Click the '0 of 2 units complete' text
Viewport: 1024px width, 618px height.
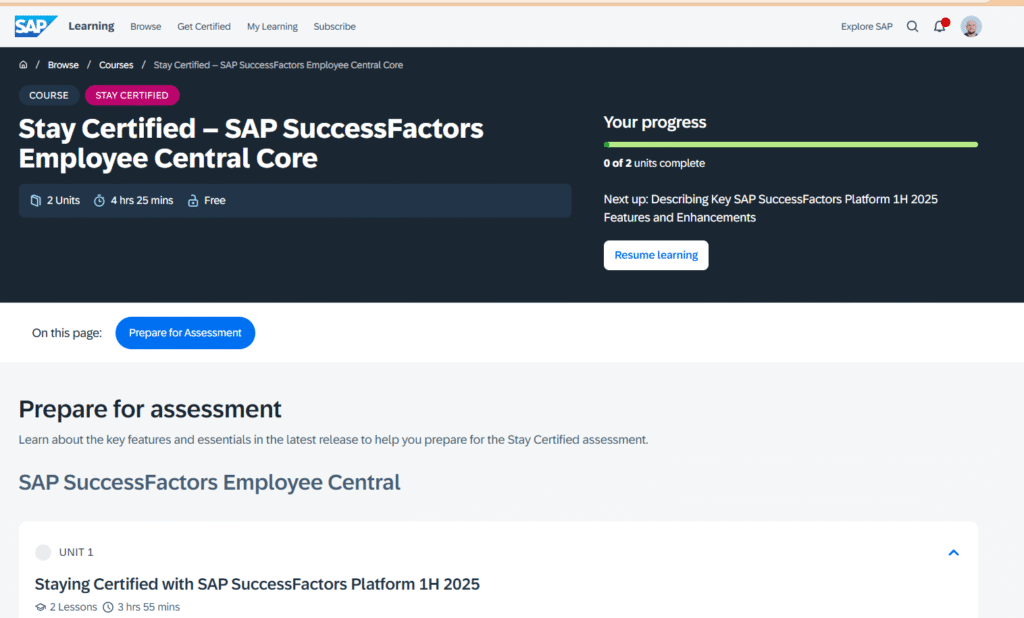654,163
